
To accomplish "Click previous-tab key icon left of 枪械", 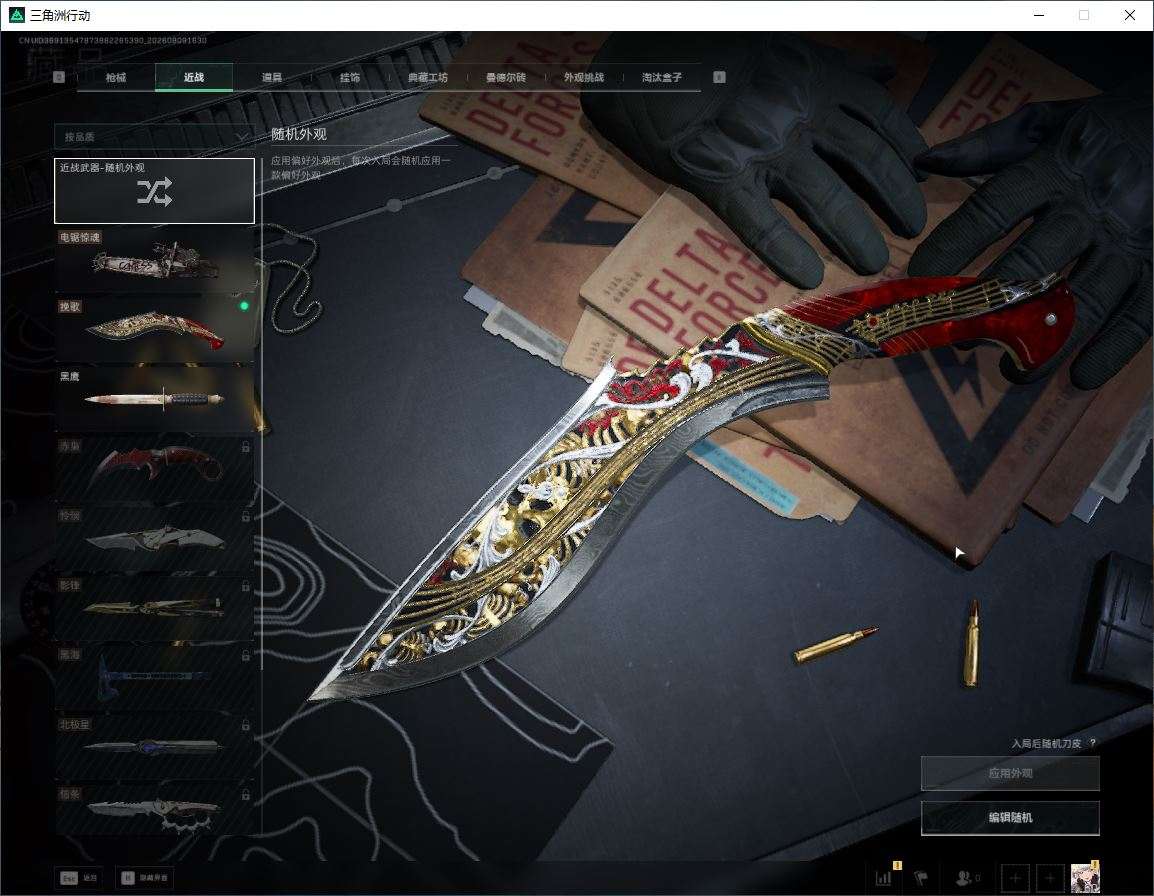I will (x=59, y=77).
